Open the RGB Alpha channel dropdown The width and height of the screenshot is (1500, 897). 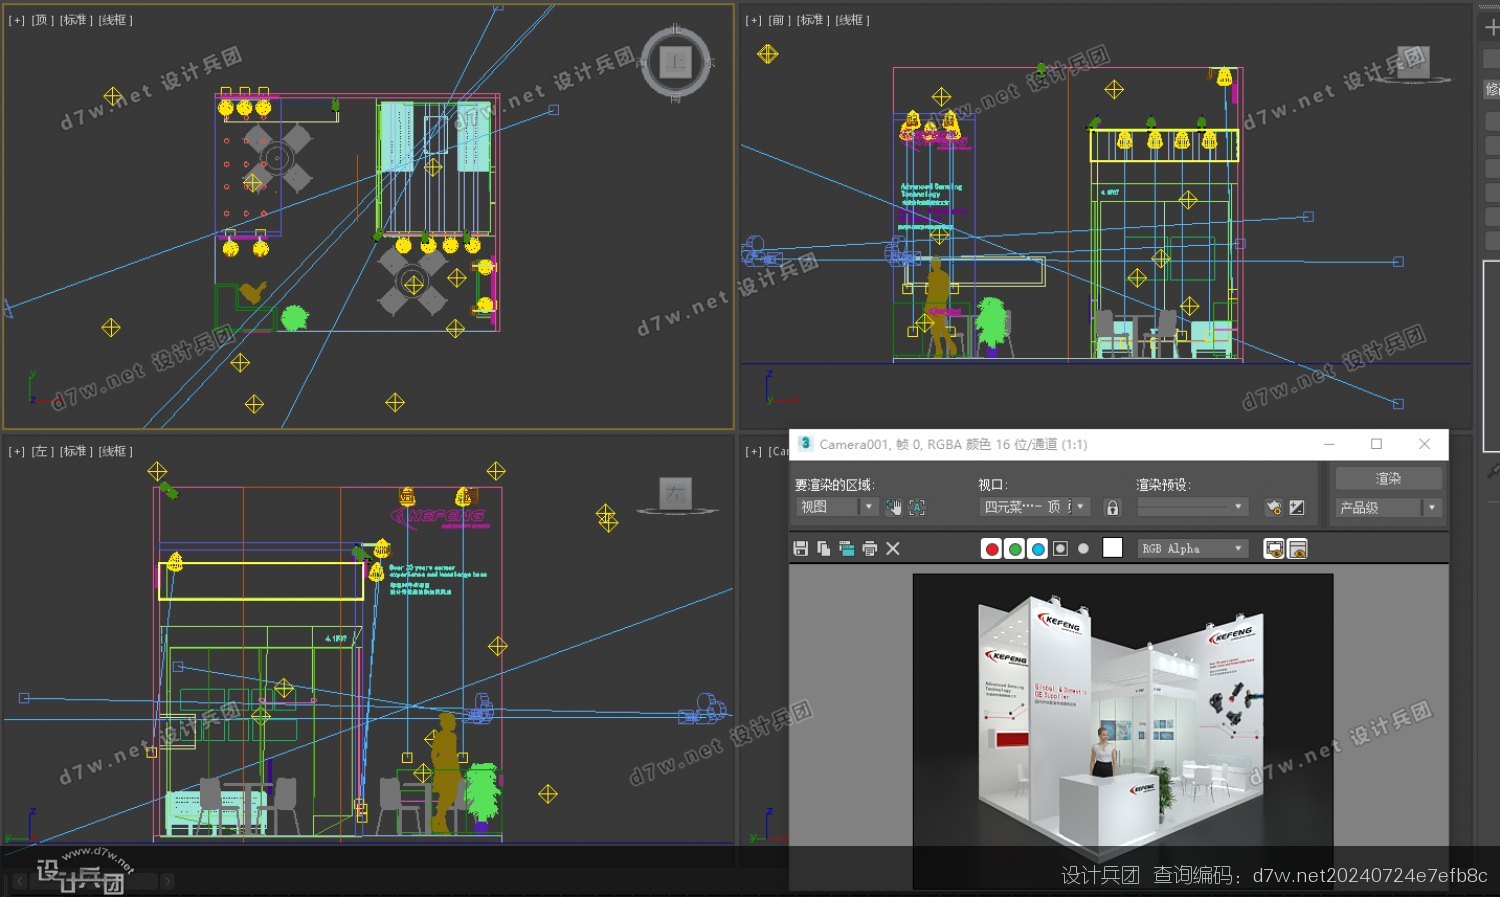[1193, 548]
